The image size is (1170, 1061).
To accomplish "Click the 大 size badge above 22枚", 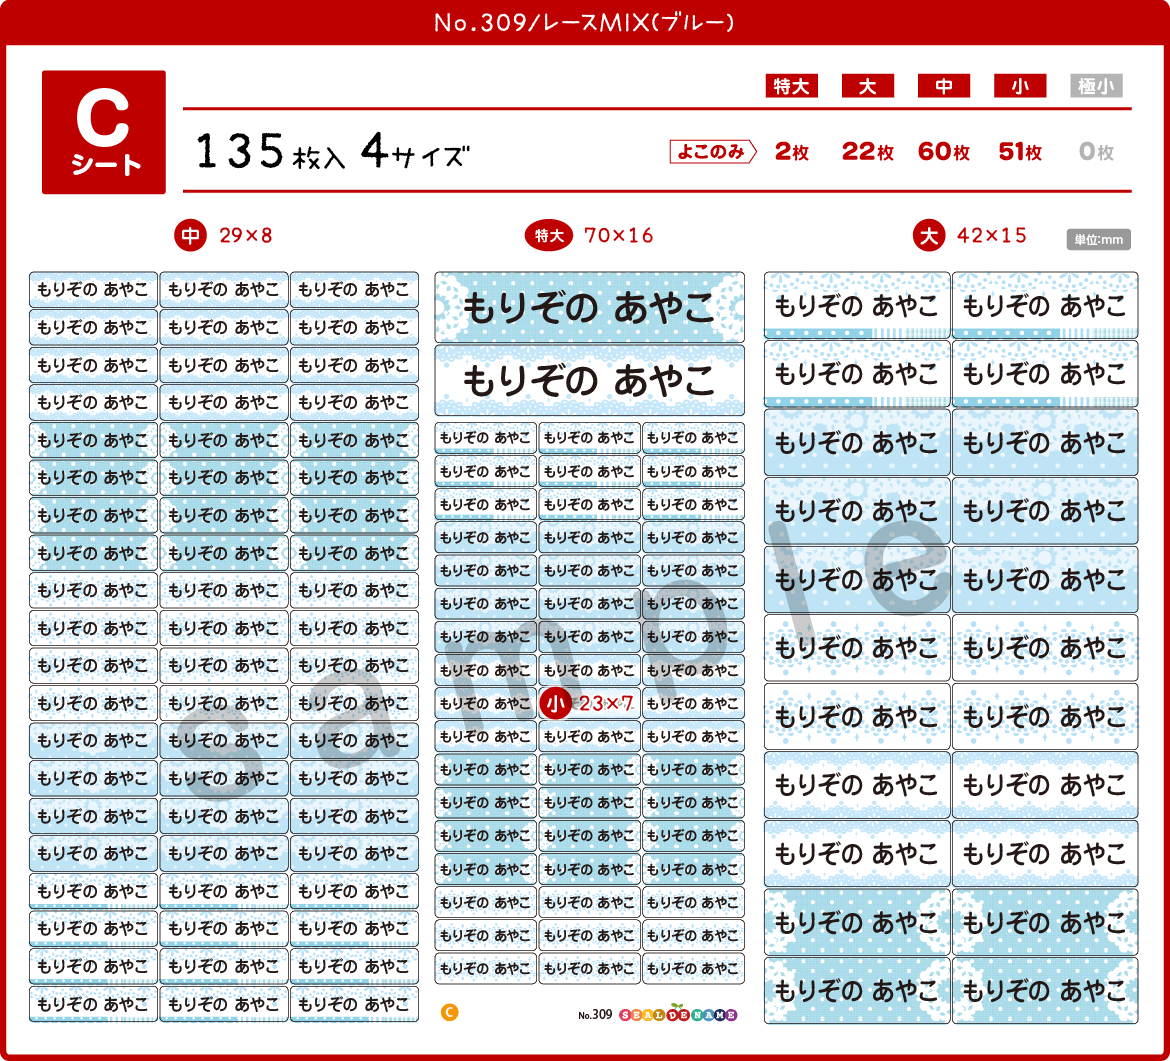I will tap(868, 86).
